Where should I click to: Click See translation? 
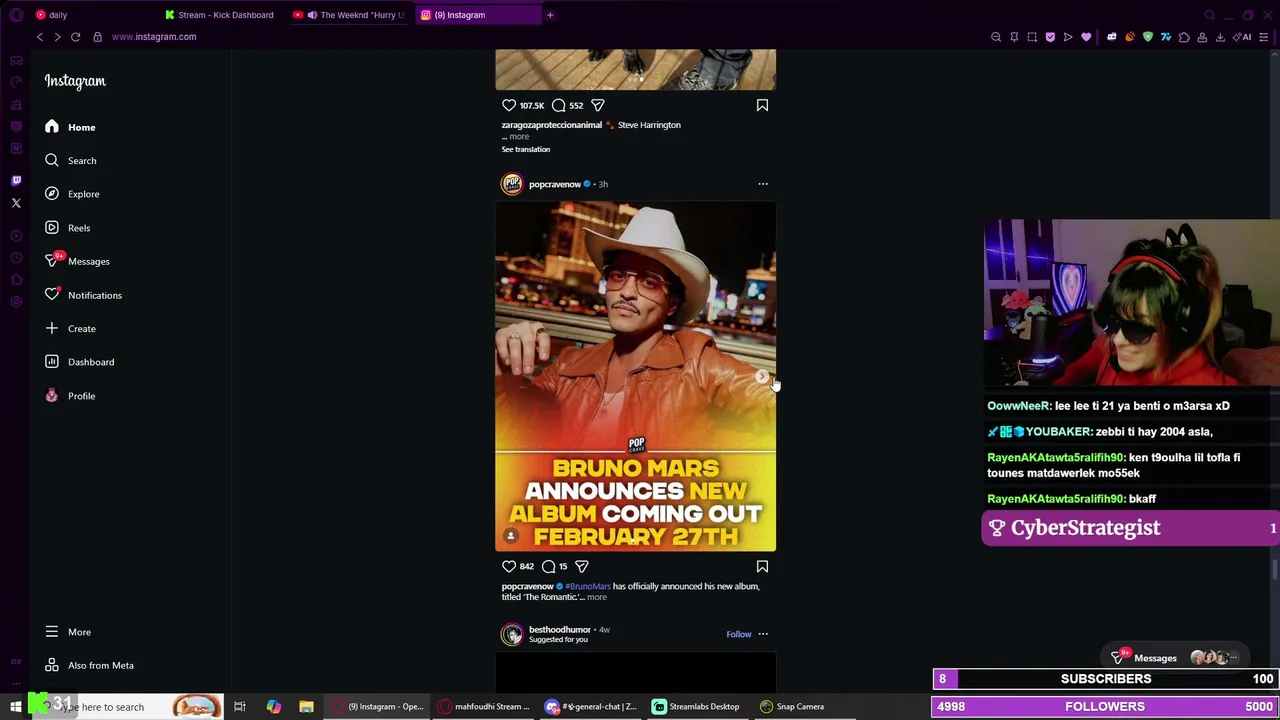click(x=526, y=149)
